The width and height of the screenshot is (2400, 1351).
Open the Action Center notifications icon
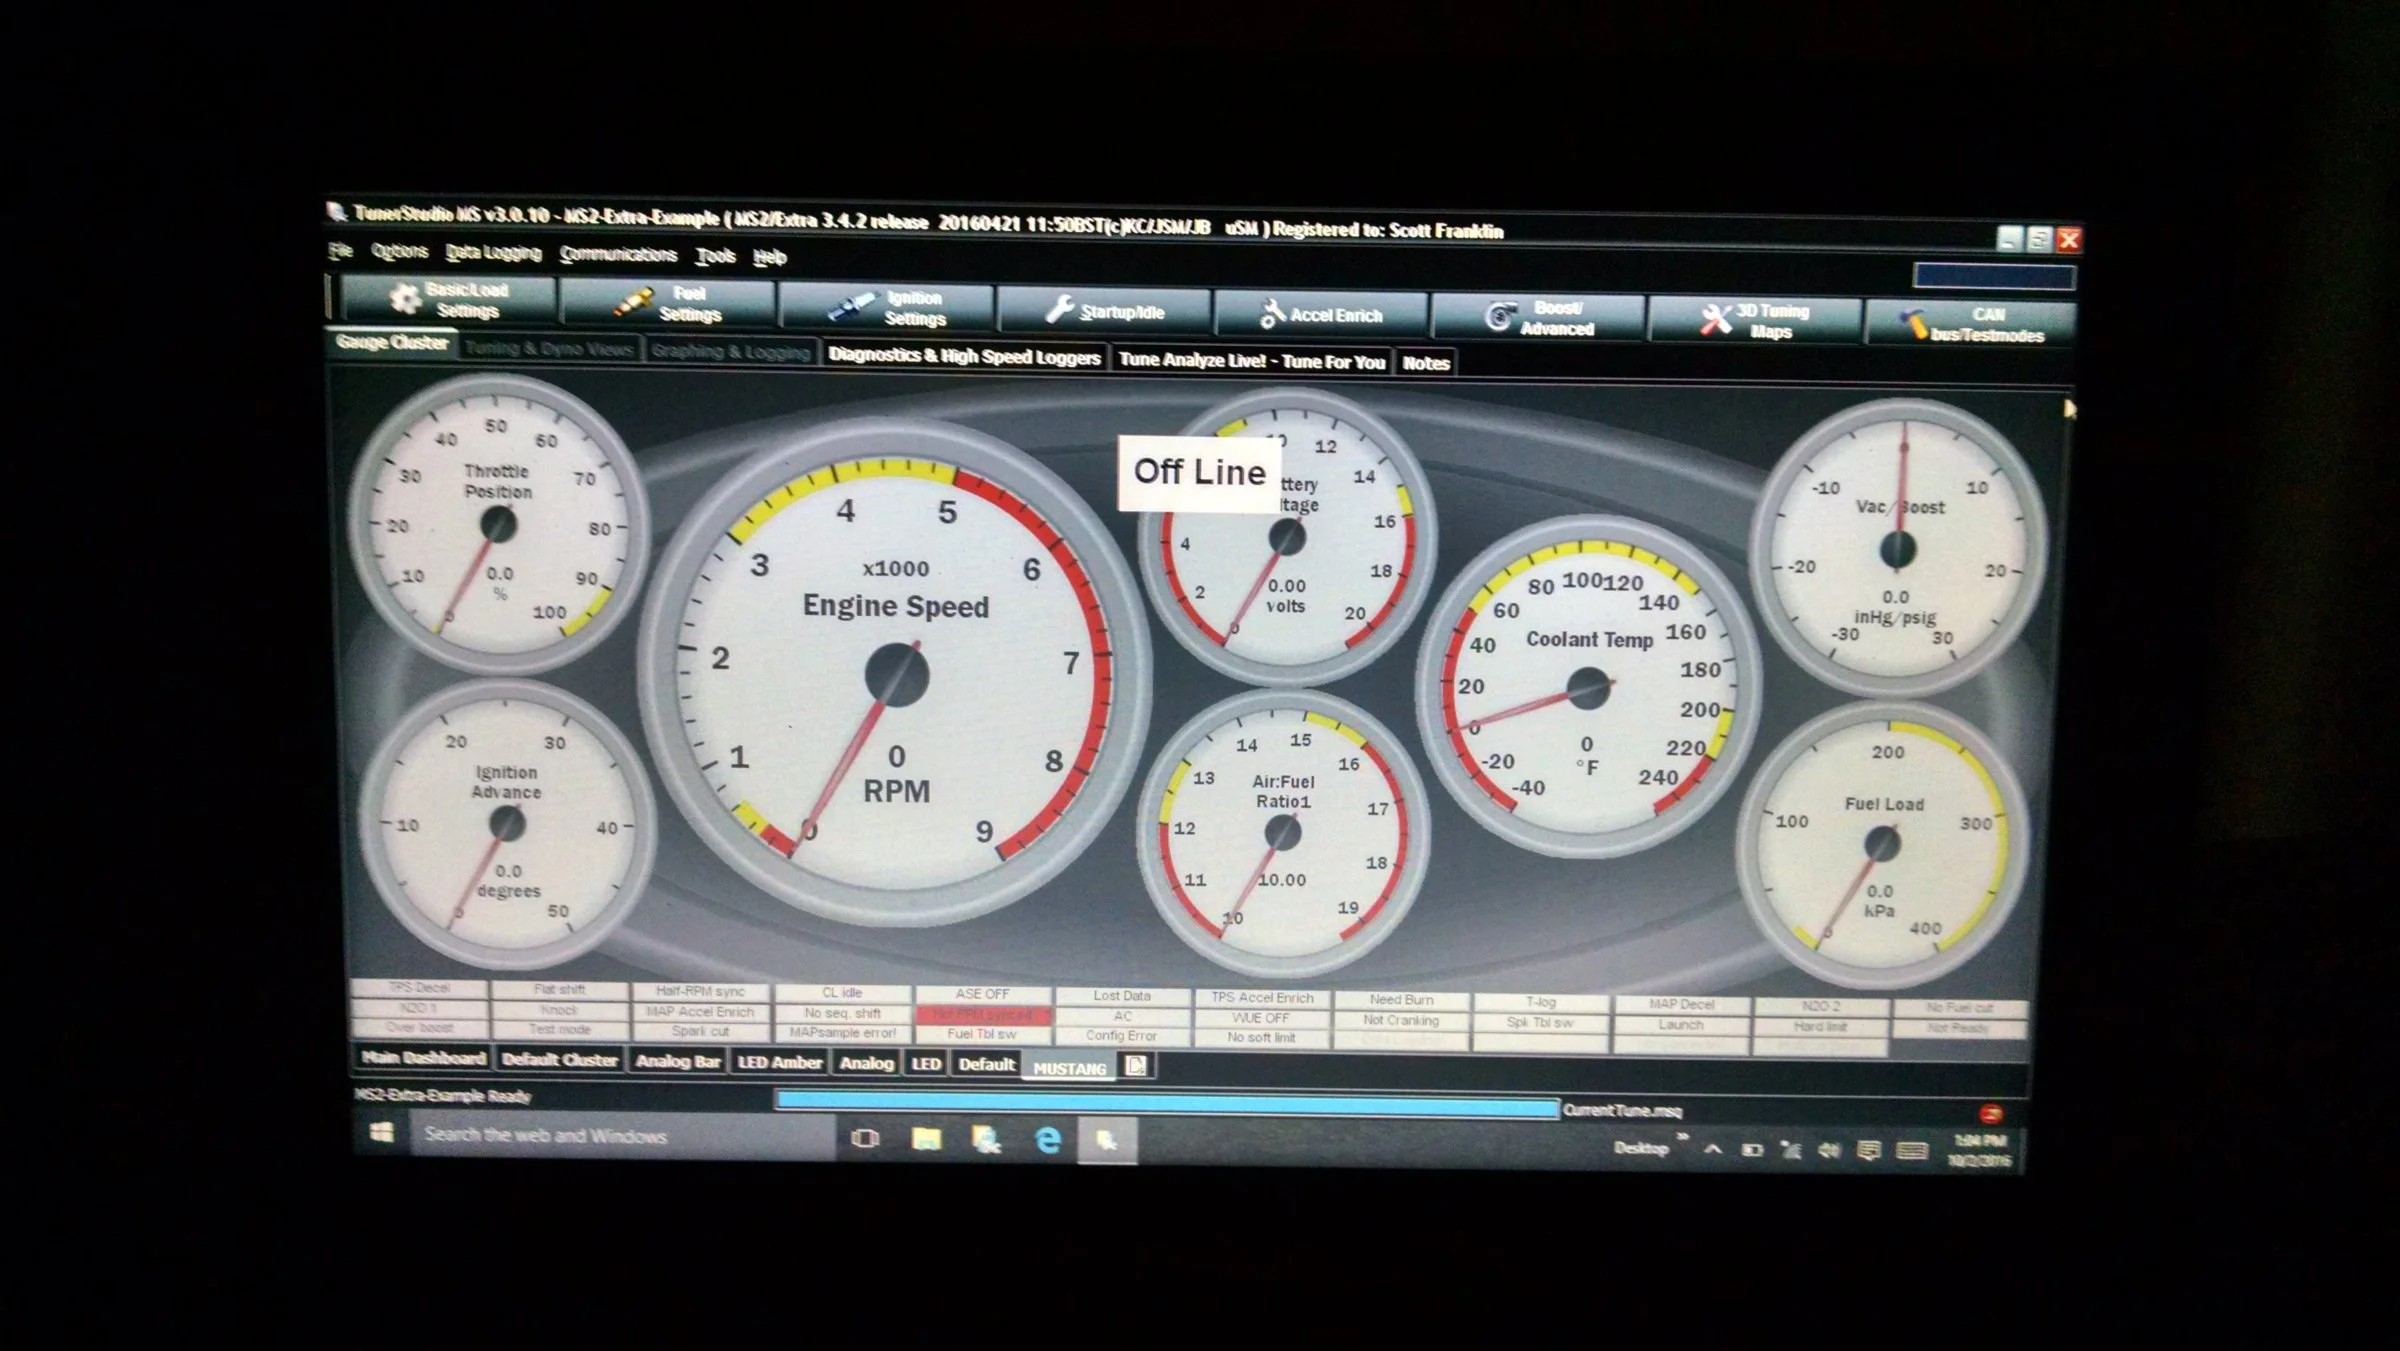pyautogui.click(x=1868, y=1151)
